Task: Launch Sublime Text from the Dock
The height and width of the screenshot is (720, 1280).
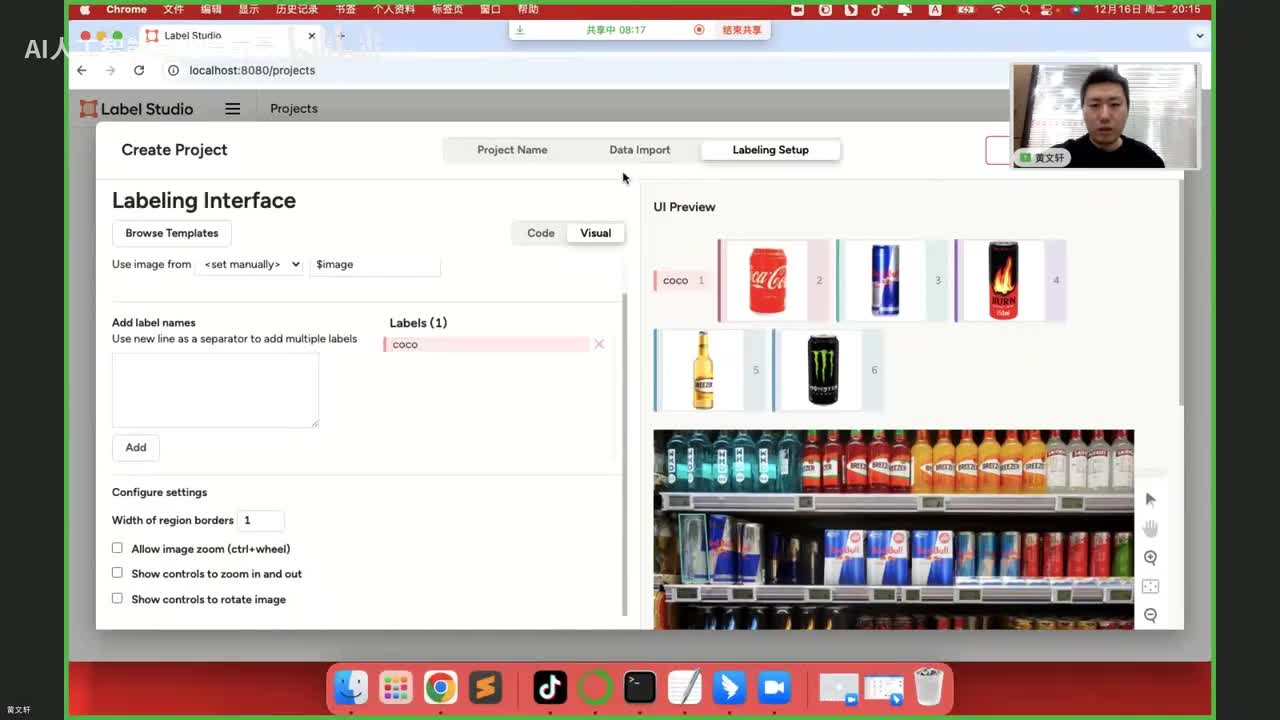Action: pos(485,687)
